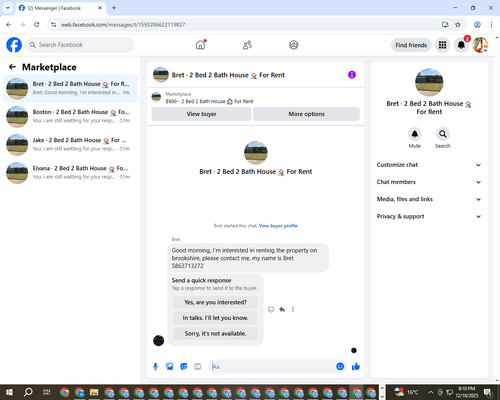Search in conversation magnifier icon

click(443, 134)
